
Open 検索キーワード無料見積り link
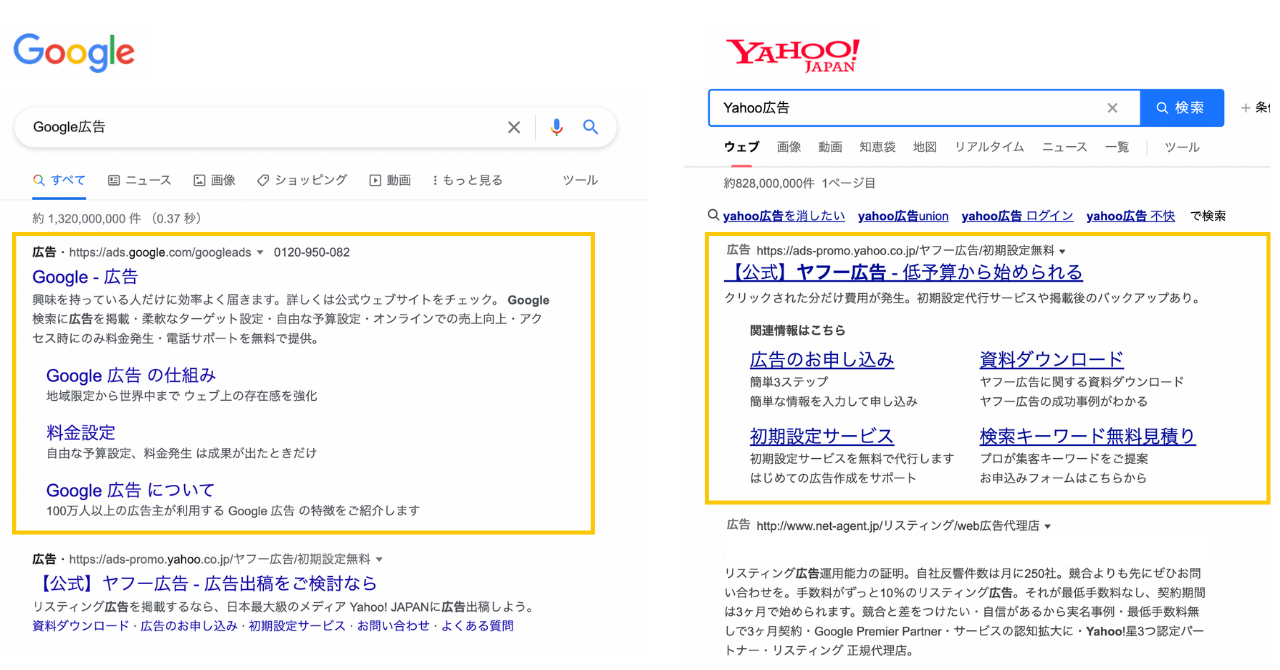1088,436
